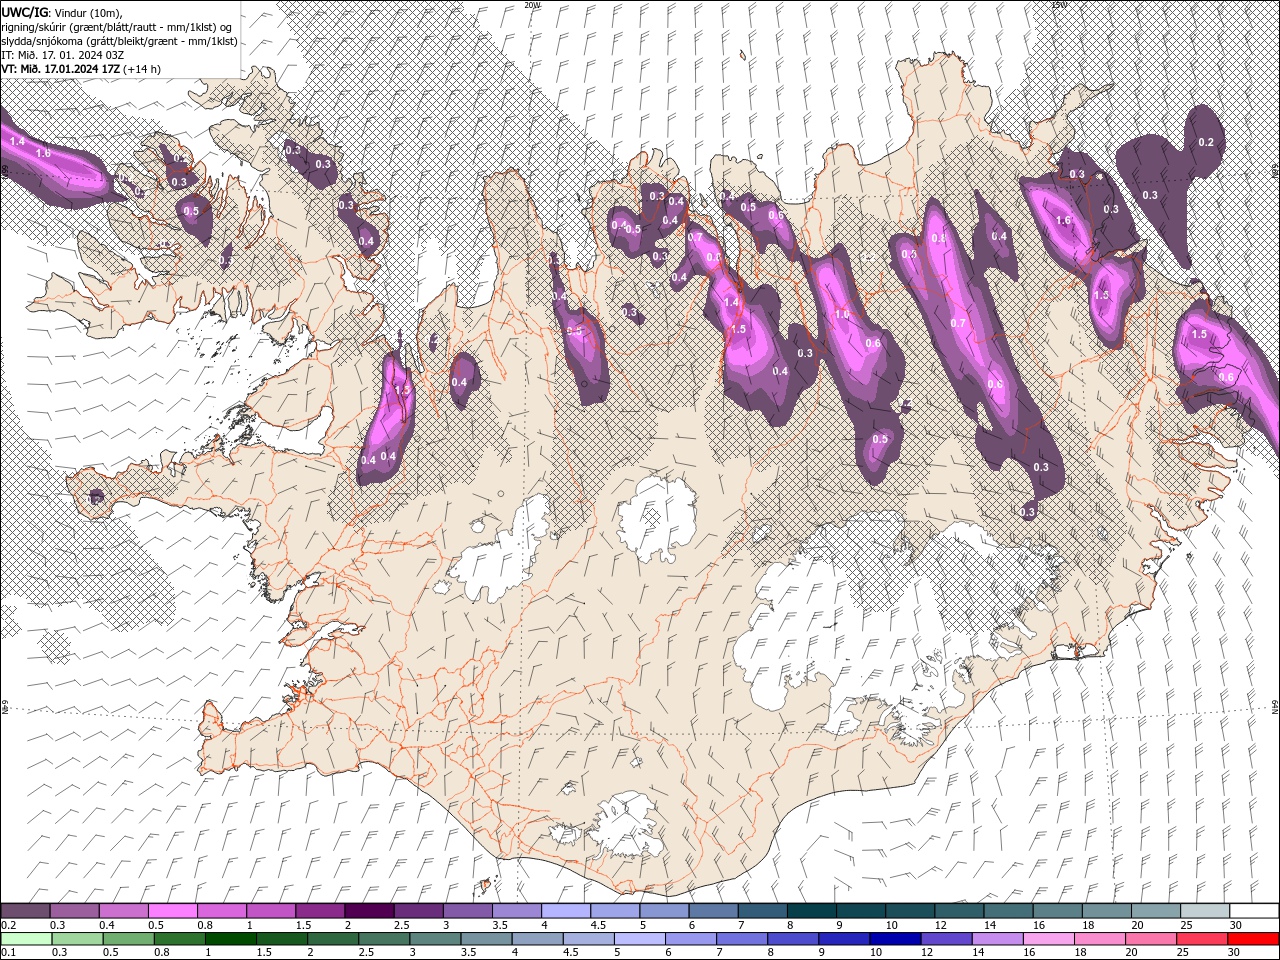Click the "64N" latitude label on the right edge
Viewport: 1280px width, 960px height.
pyautogui.click(x=1275, y=708)
